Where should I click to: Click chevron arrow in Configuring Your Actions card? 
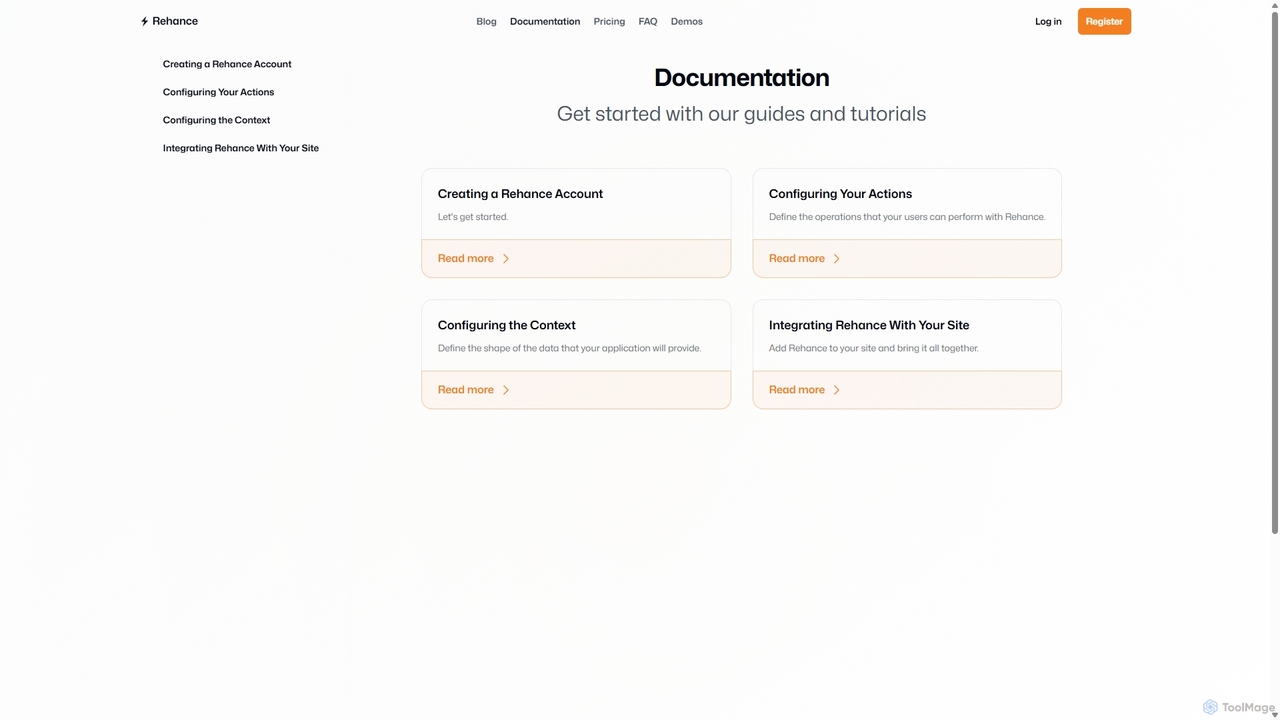point(837,259)
